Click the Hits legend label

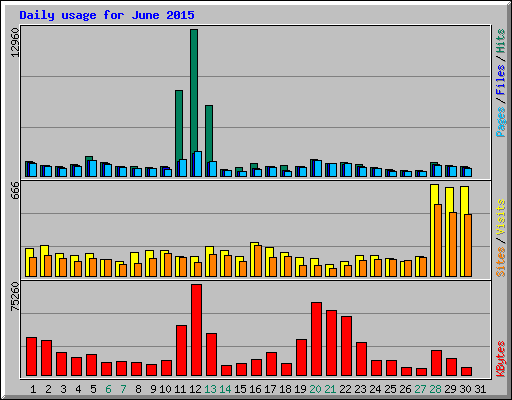[500, 41]
